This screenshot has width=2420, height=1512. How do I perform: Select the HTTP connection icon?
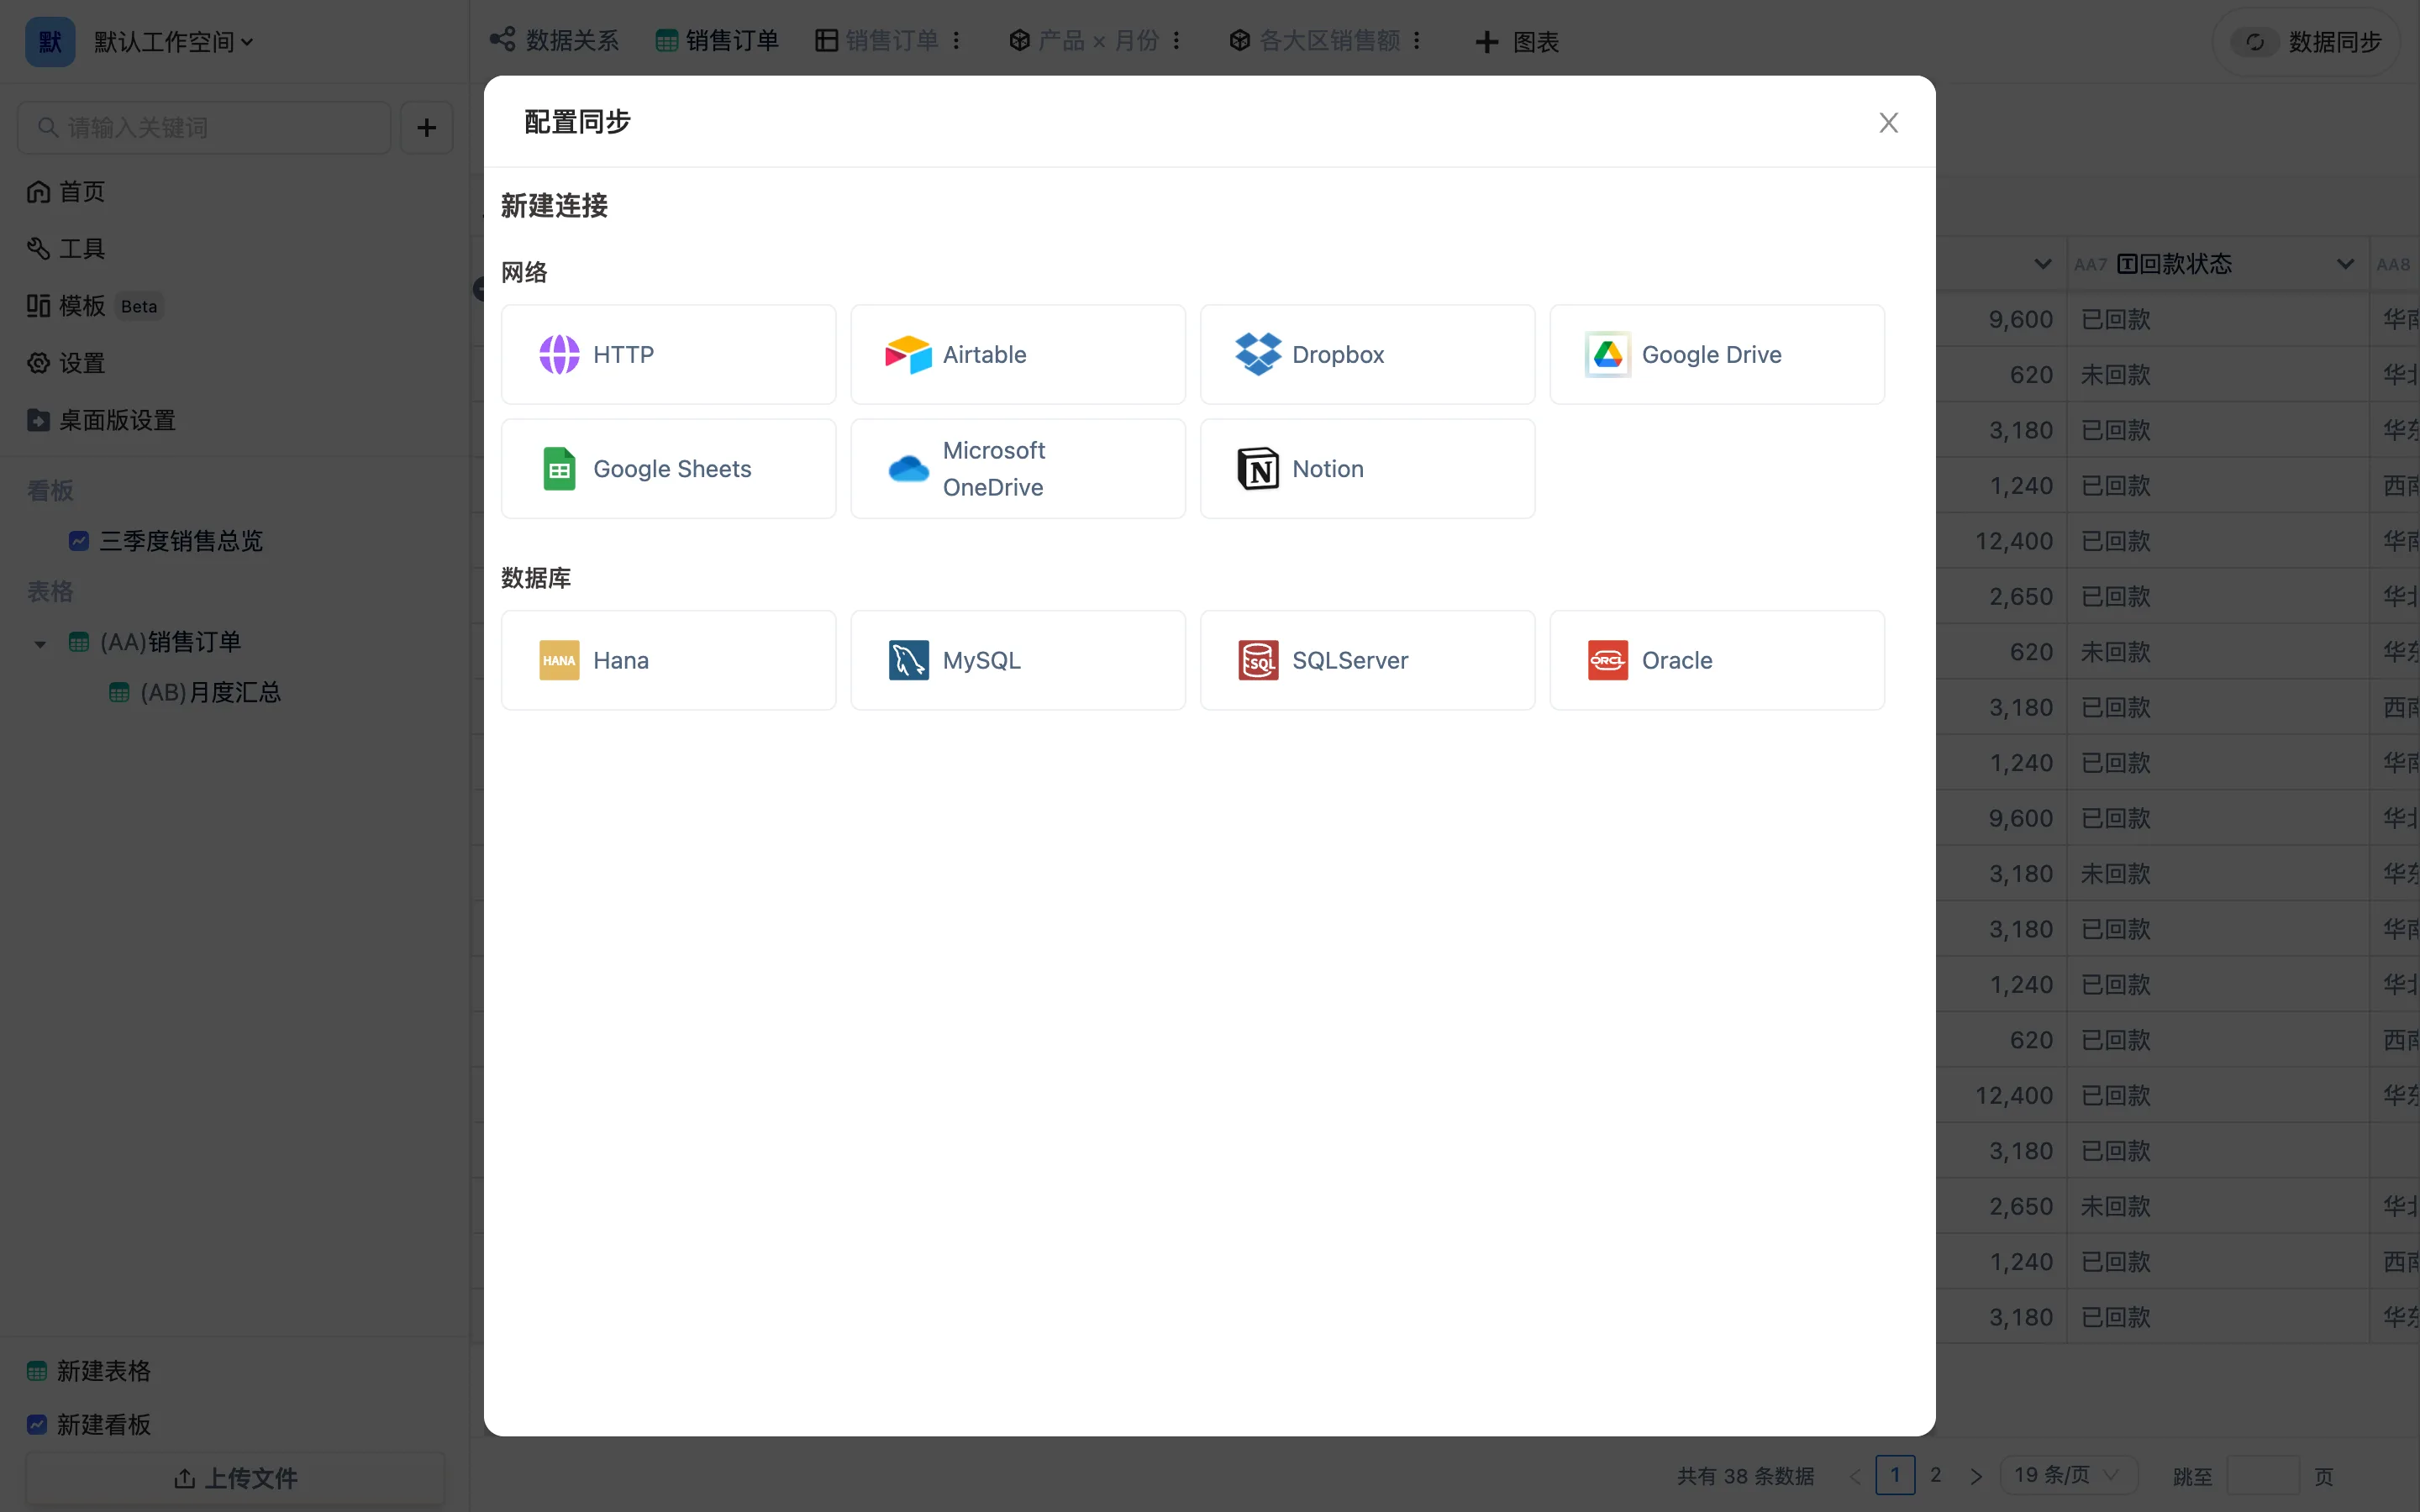pyautogui.click(x=559, y=355)
